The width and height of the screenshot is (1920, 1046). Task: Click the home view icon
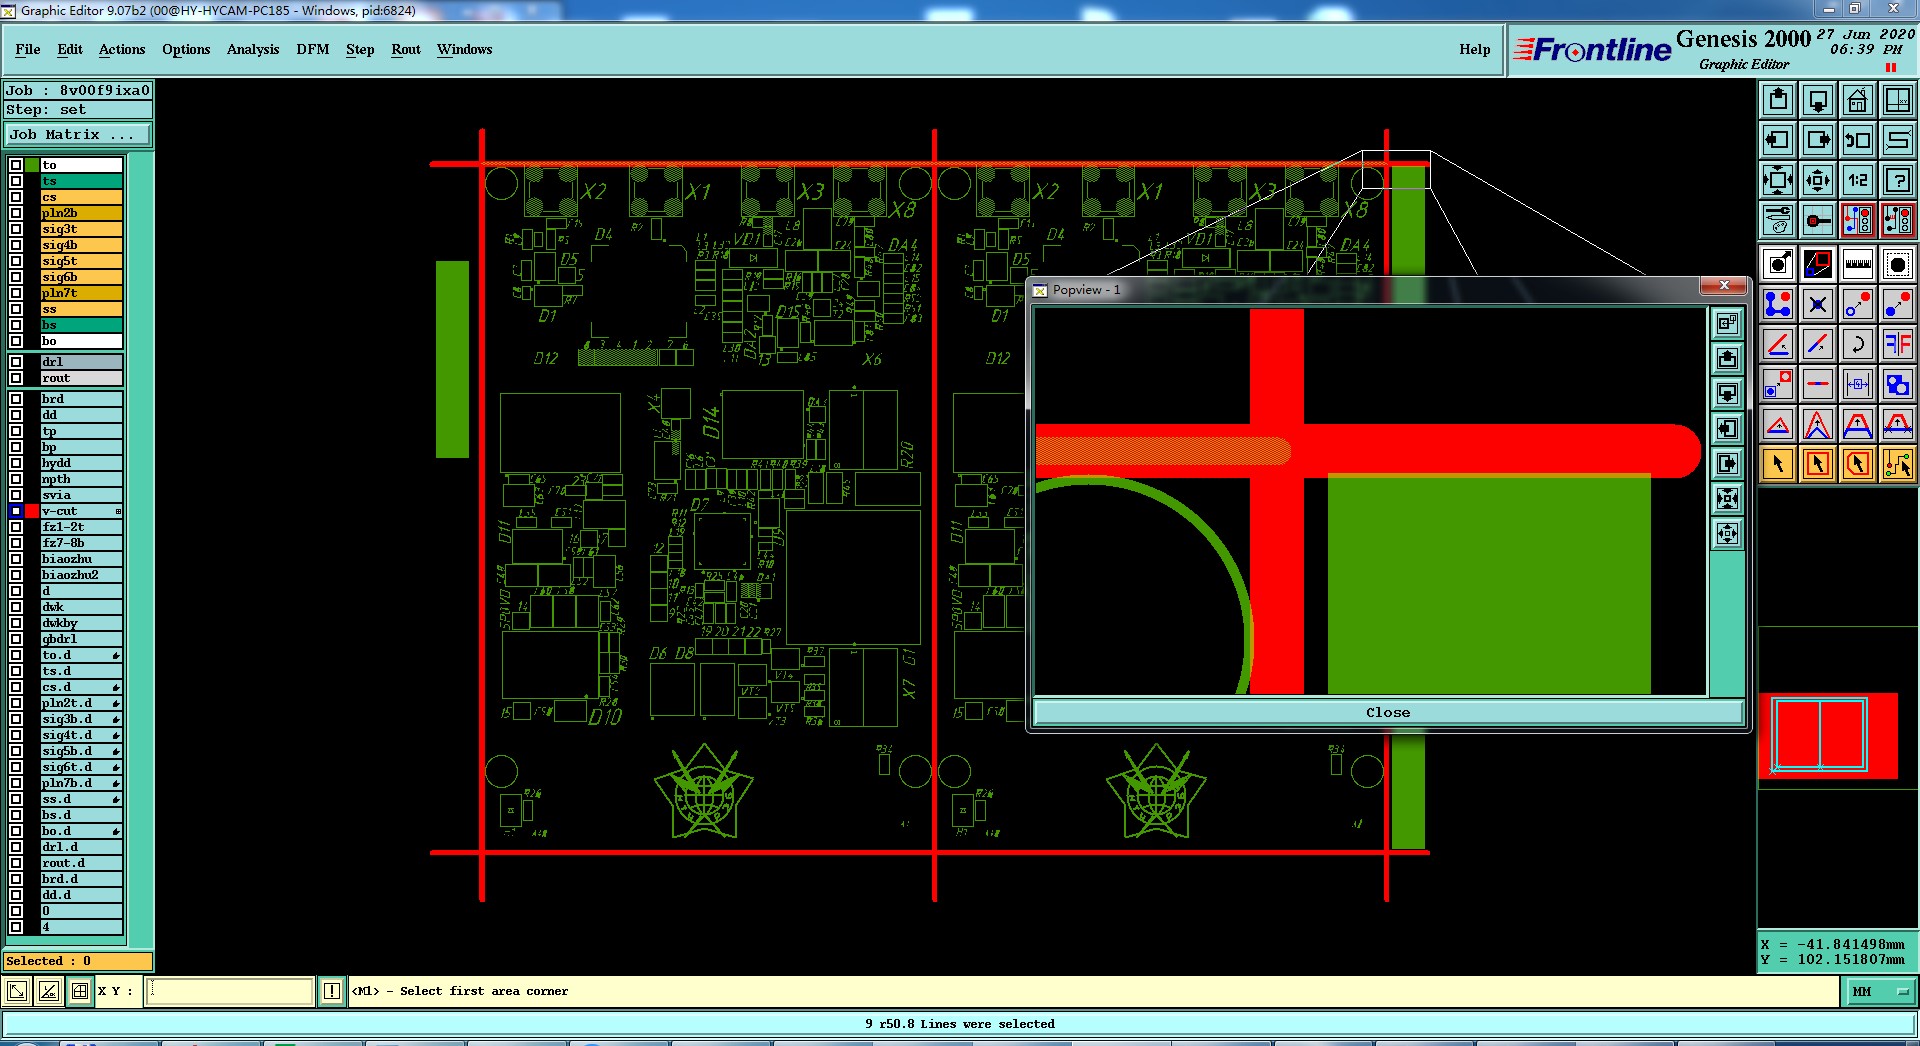tap(1858, 100)
